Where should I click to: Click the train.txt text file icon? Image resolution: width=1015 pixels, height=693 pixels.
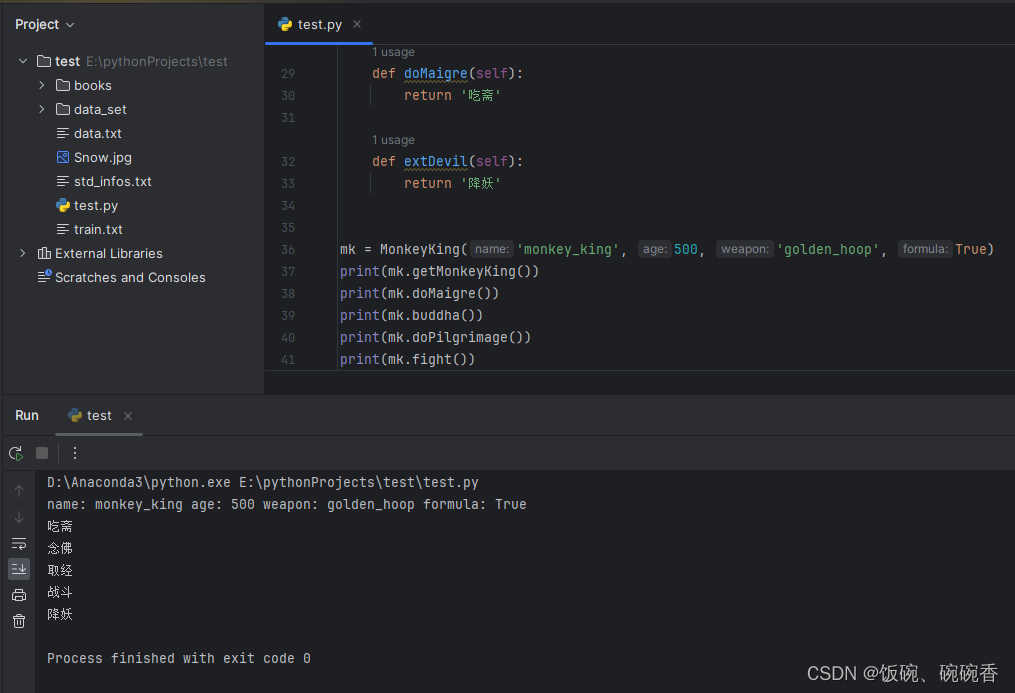63,229
